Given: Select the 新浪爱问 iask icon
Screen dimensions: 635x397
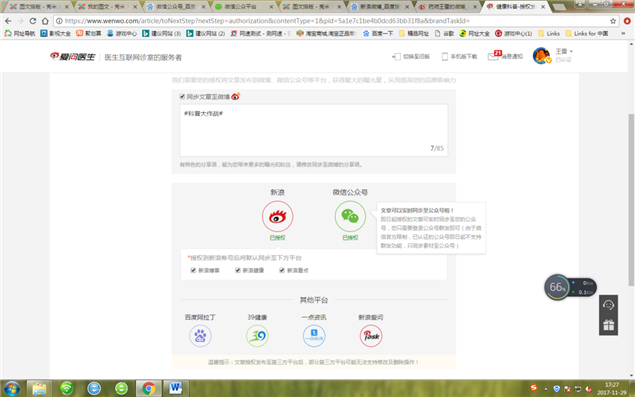Looking at the screenshot, I should 371,336.
